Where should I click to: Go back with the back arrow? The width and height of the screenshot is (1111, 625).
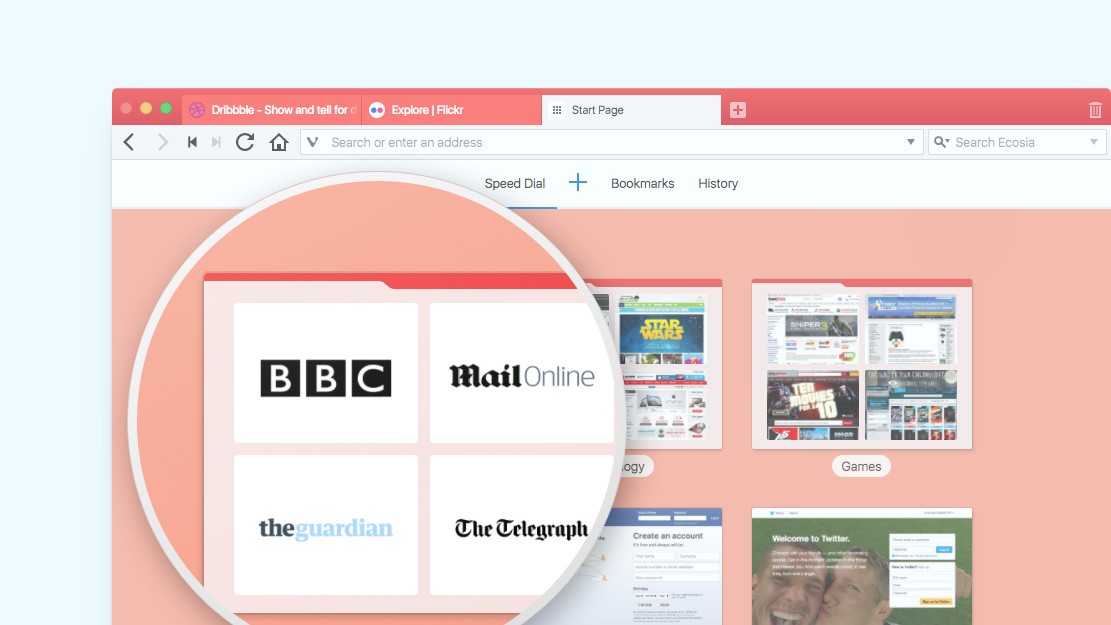click(129, 142)
